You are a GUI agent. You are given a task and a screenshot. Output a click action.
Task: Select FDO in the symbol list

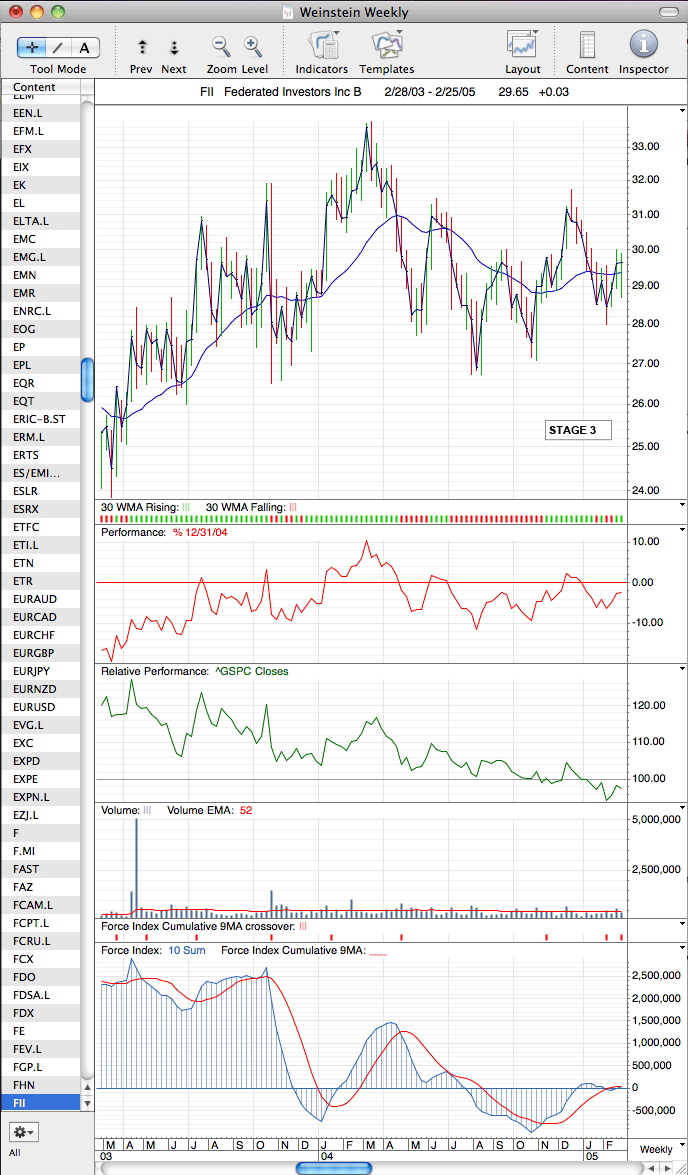(x=40, y=976)
